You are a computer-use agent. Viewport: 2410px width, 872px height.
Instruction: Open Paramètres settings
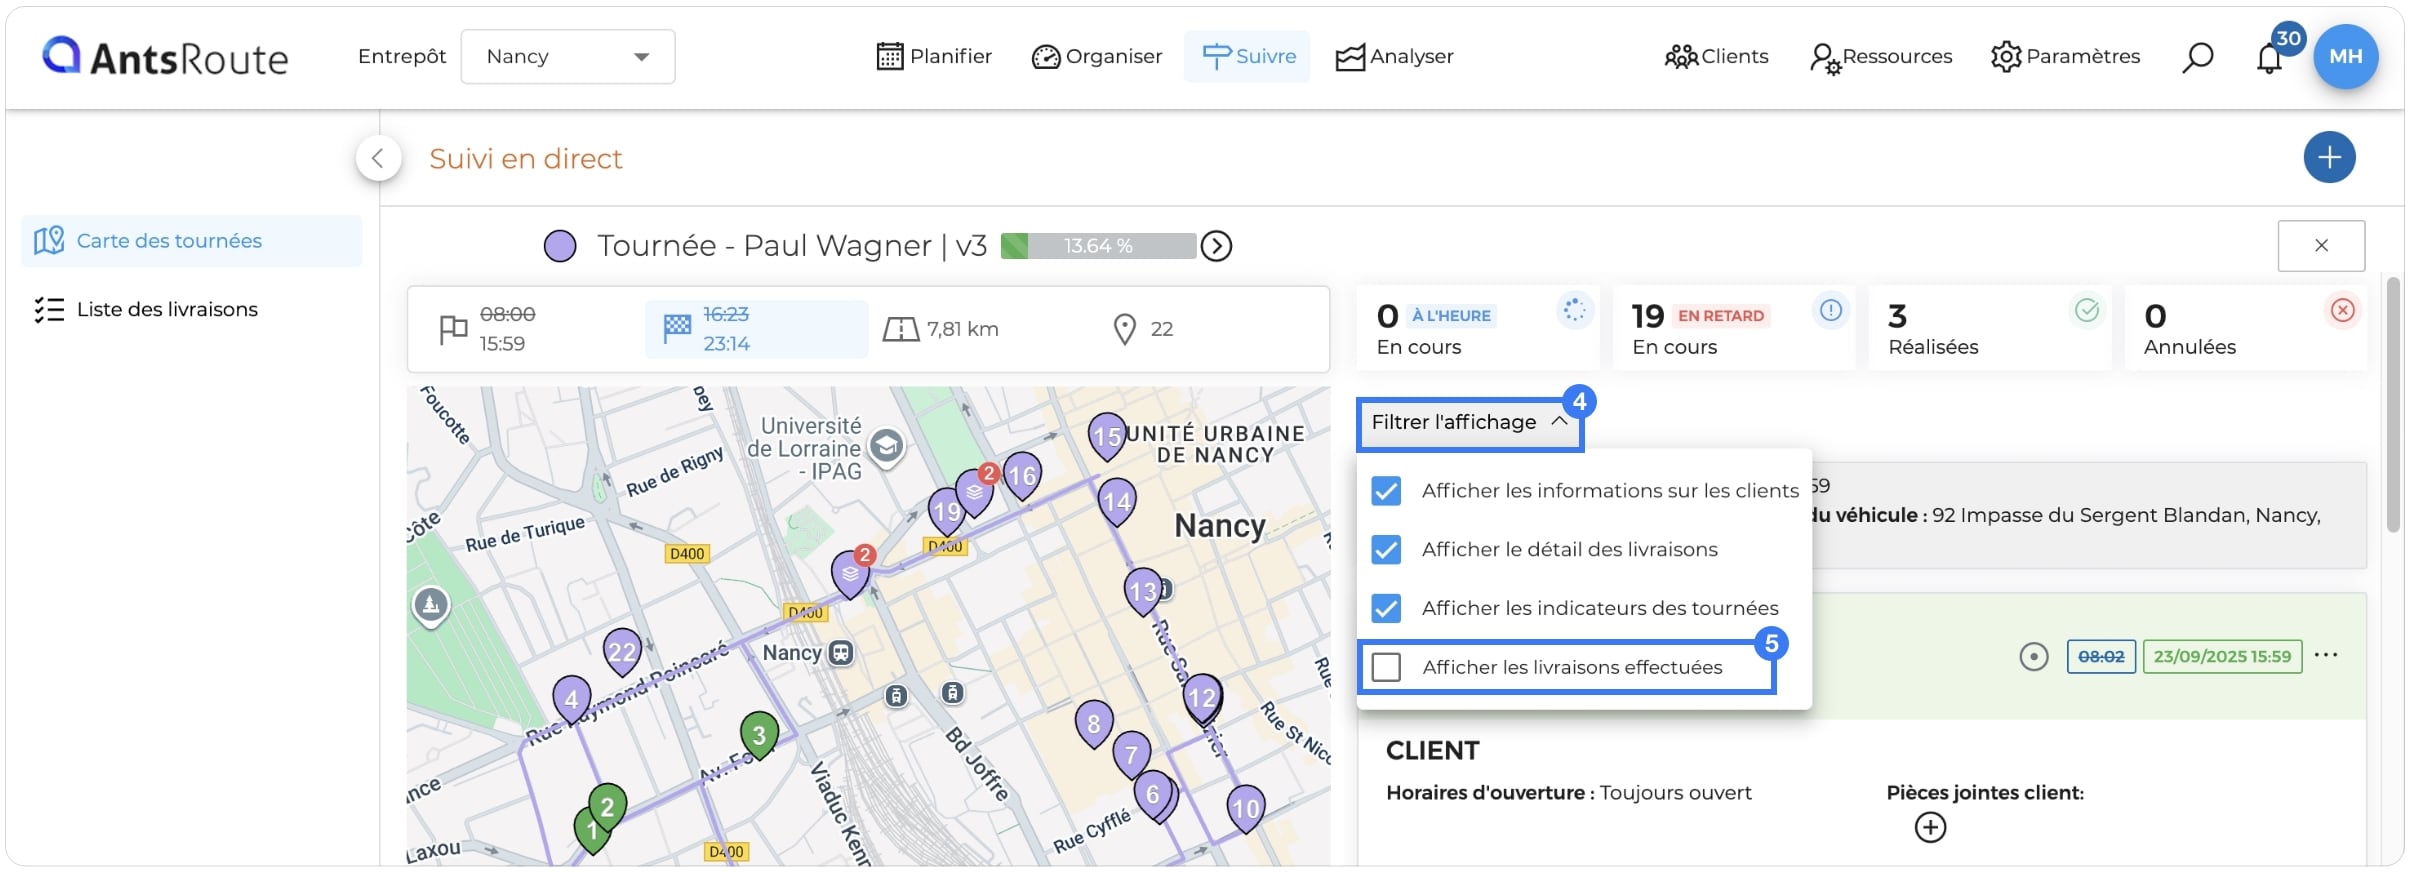pyautogui.click(x=2065, y=57)
